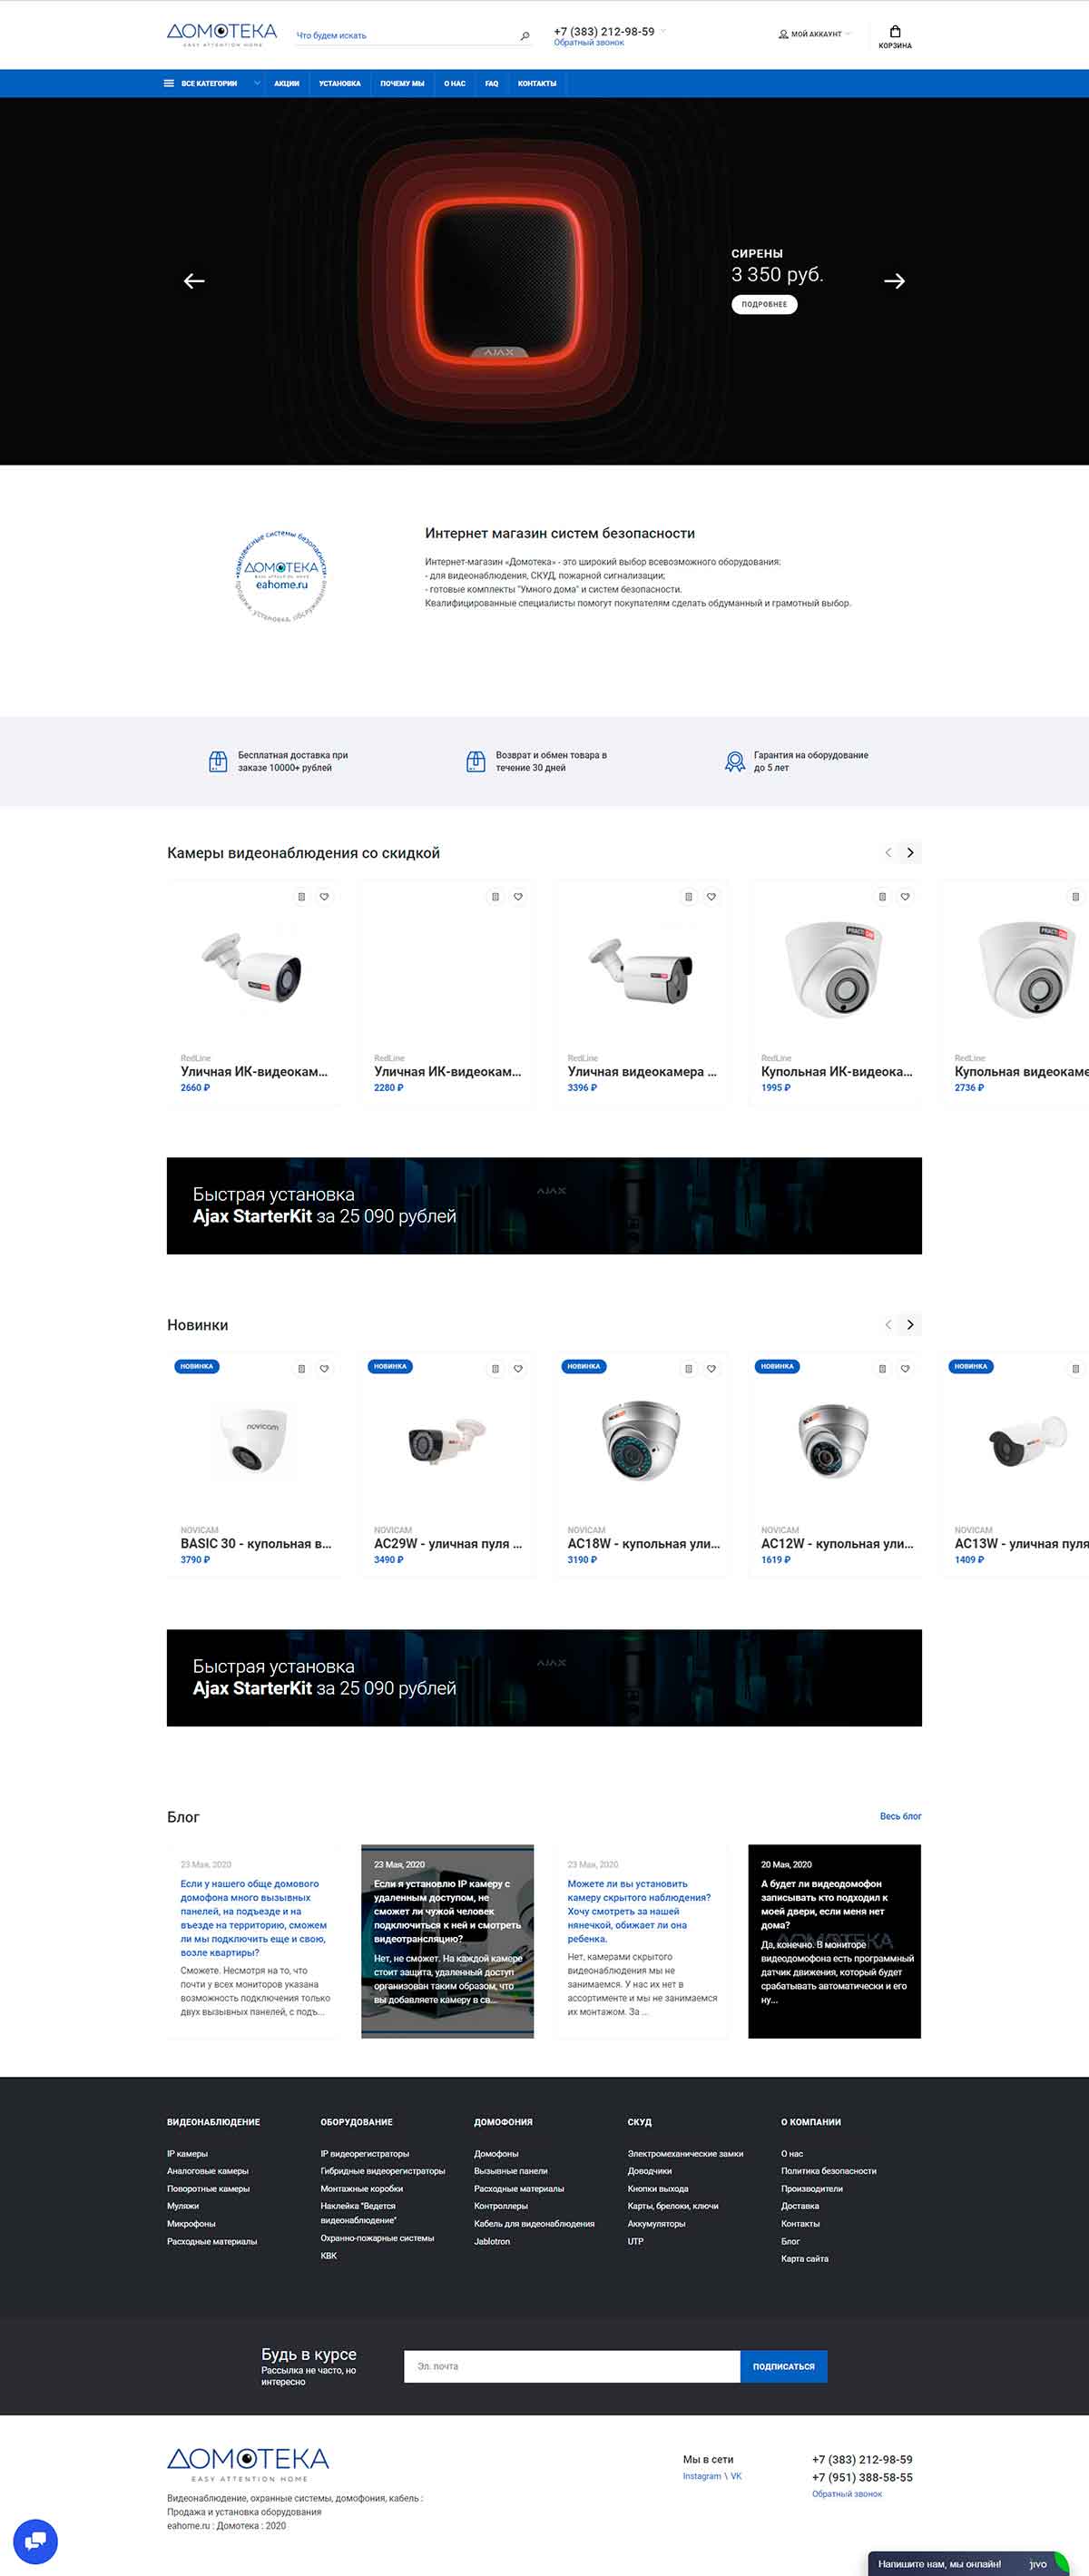This screenshot has height=2576, width=1089.
Task: Click footer Обратный звонок link
Action: coord(847,2494)
